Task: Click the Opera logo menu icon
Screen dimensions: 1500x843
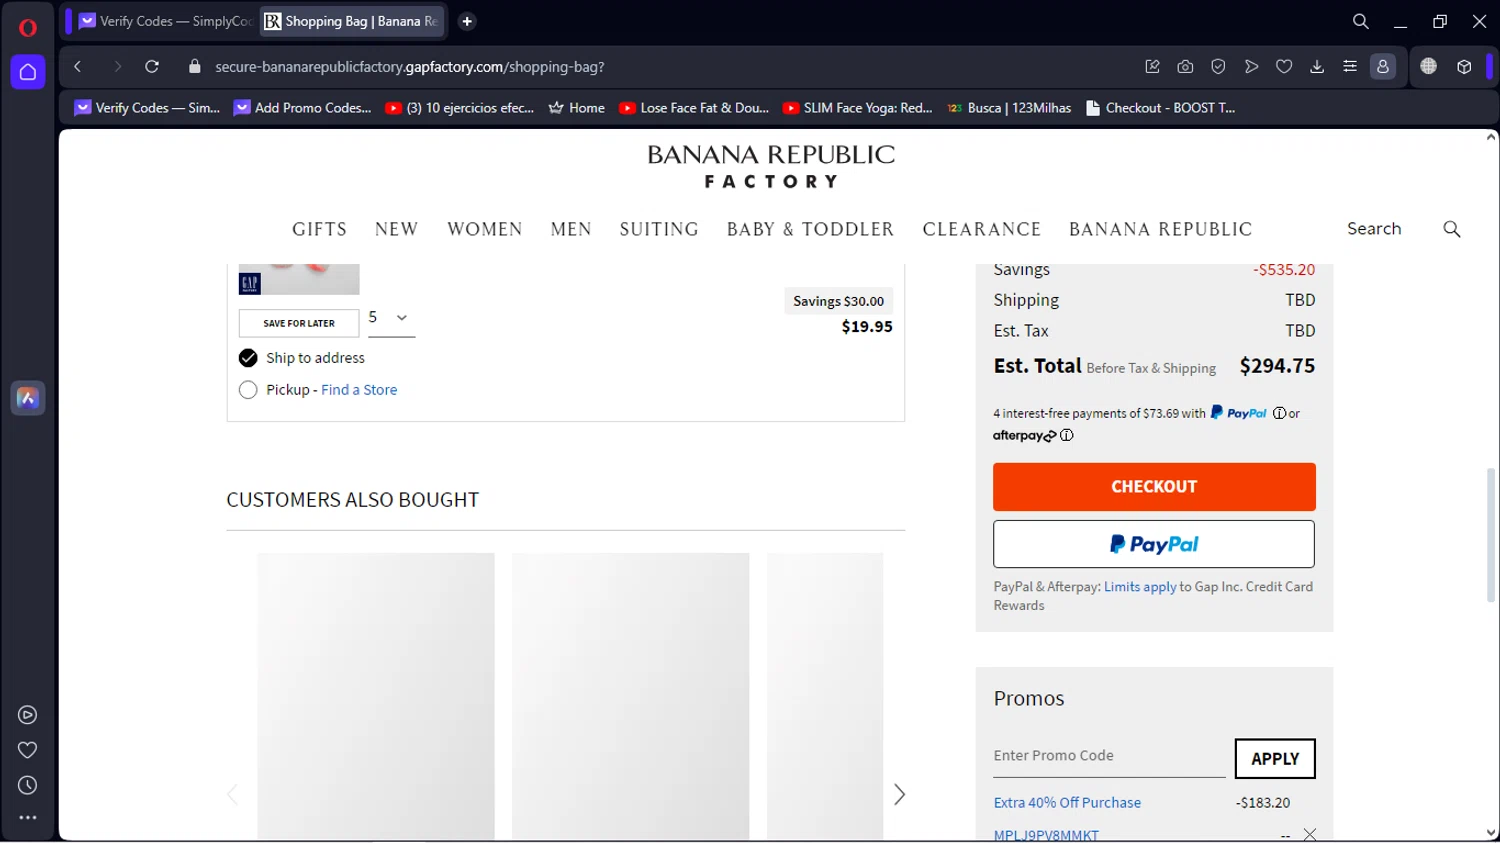Action: (x=28, y=28)
